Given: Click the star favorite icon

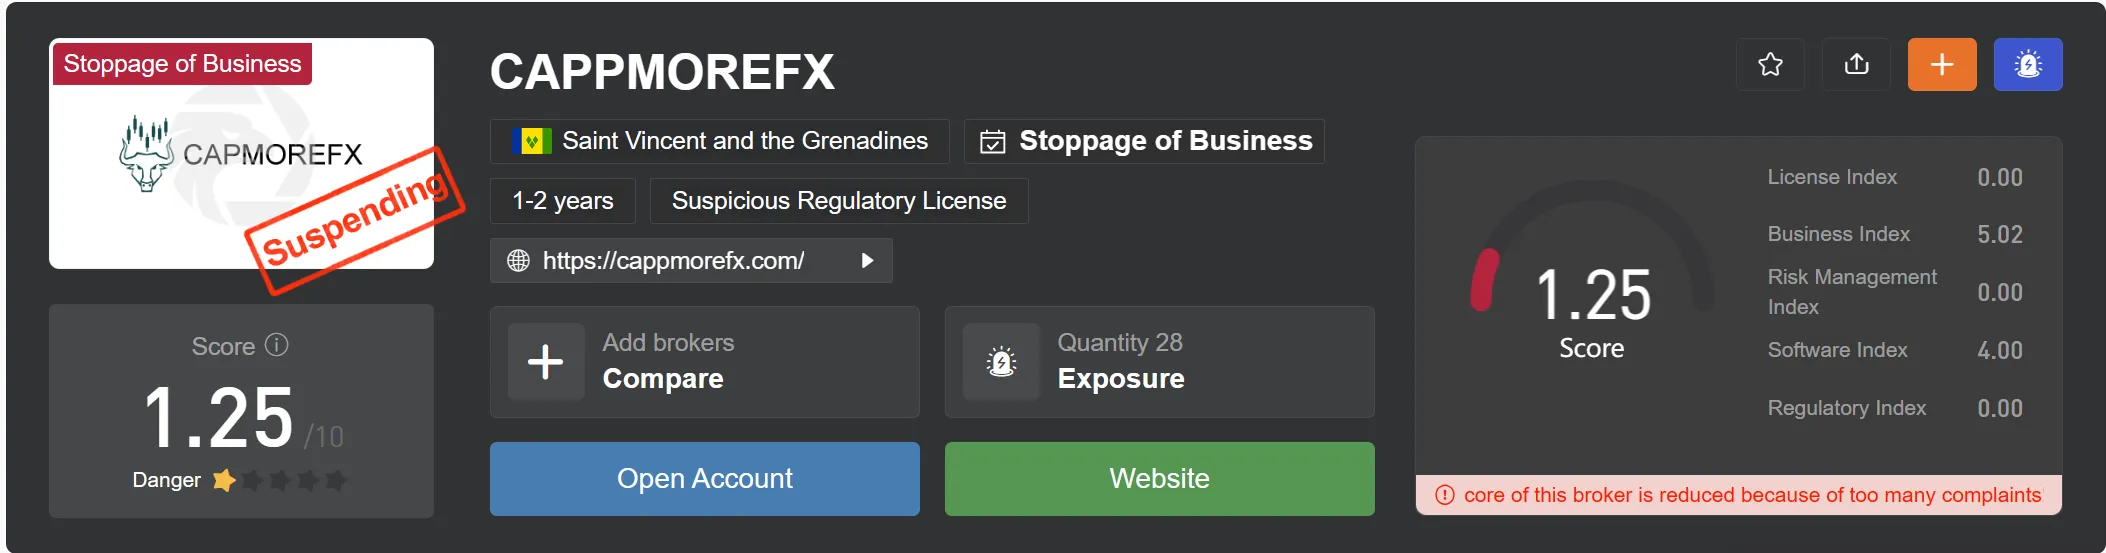Looking at the screenshot, I should tap(1770, 65).
